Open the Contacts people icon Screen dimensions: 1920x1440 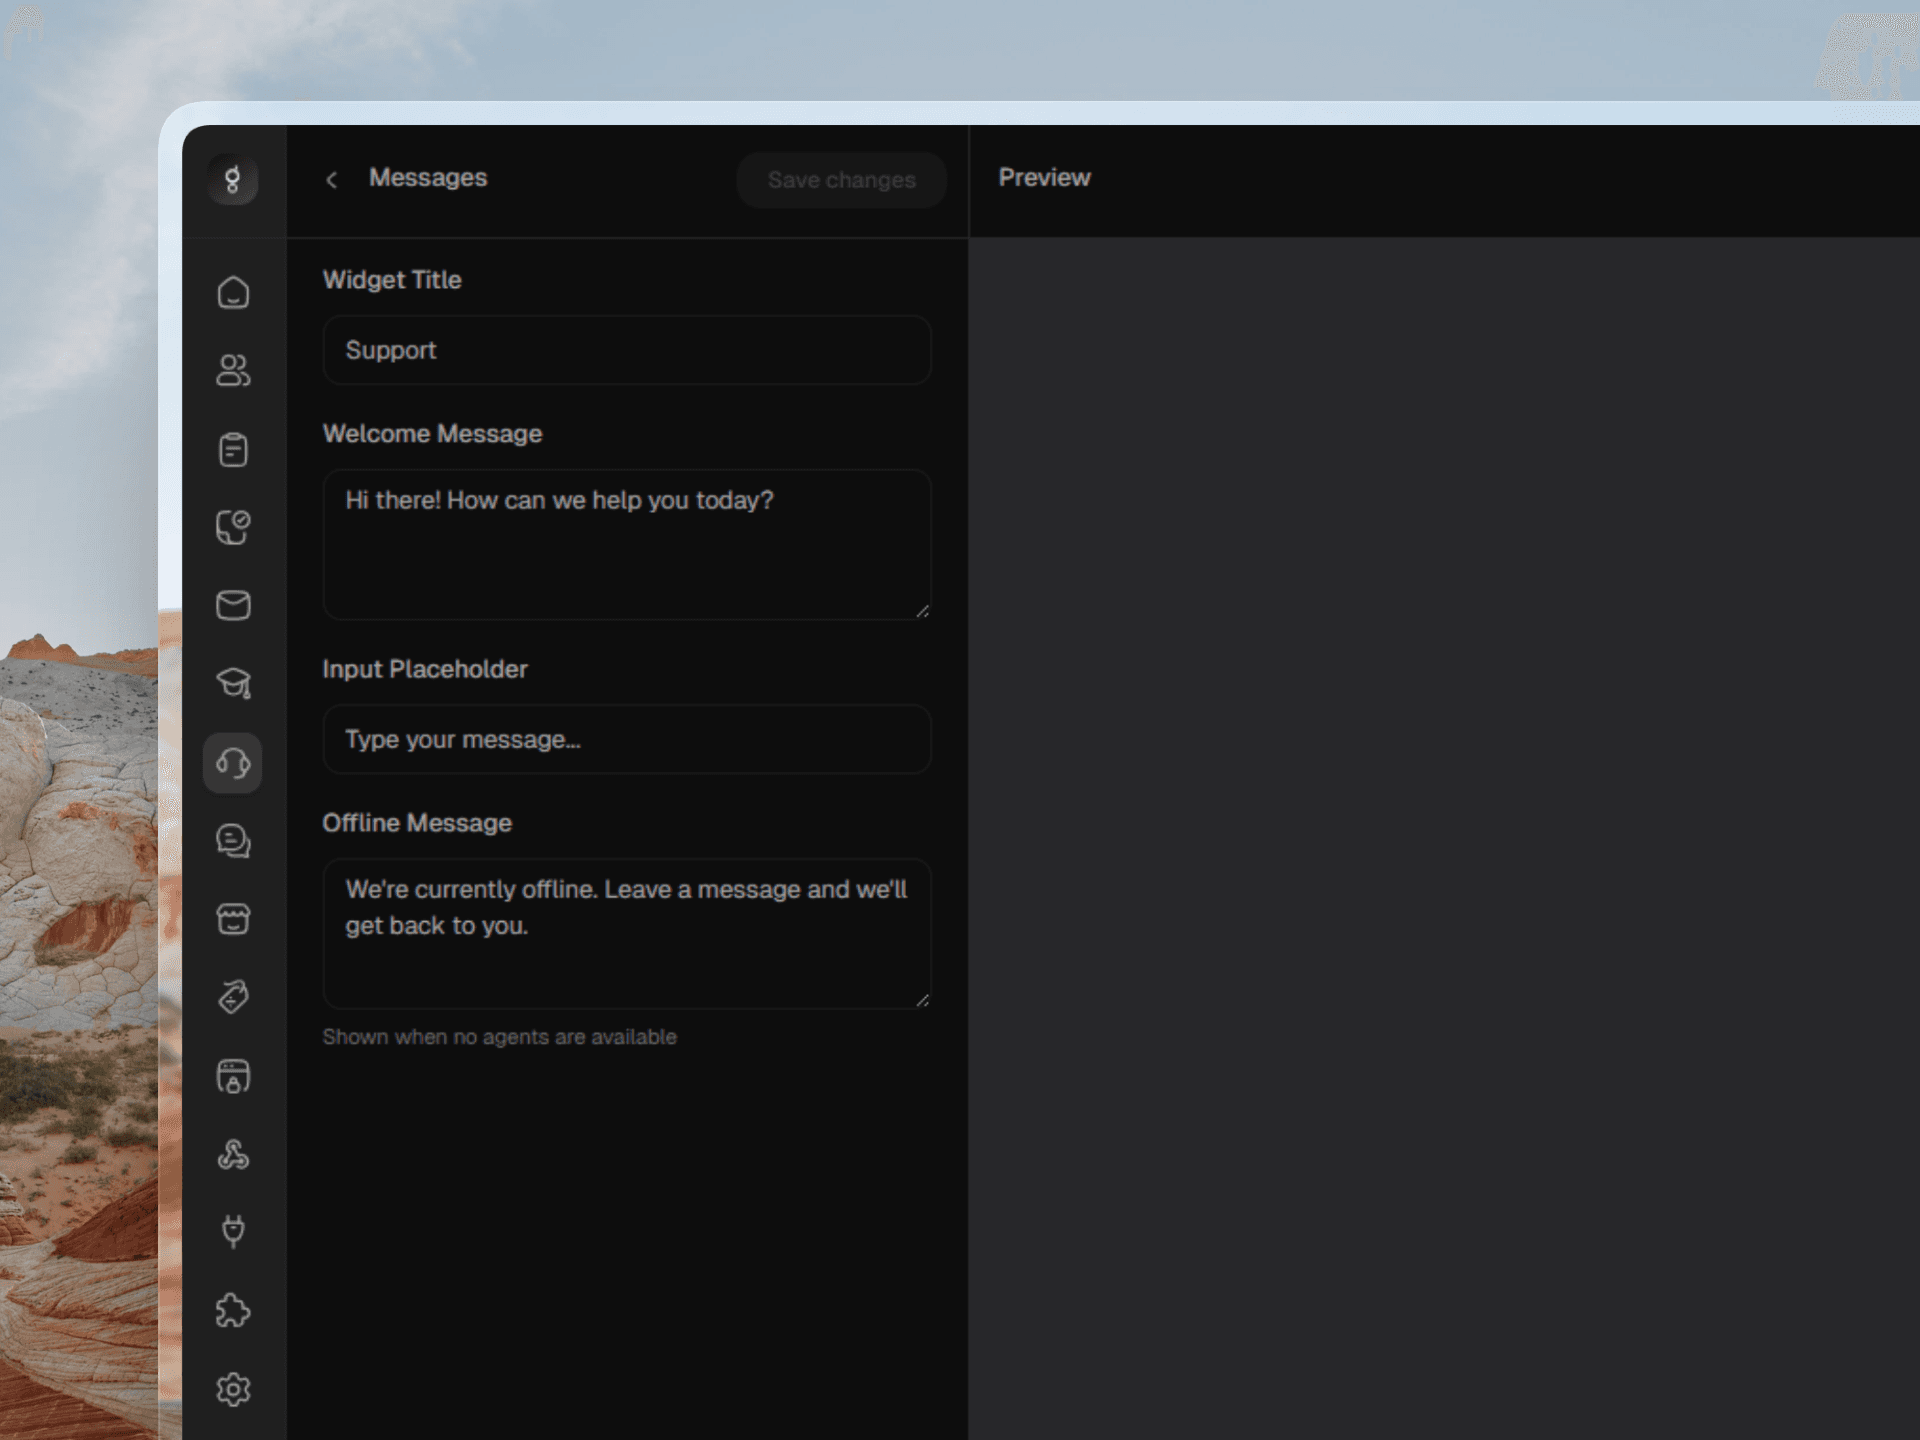(x=233, y=370)
